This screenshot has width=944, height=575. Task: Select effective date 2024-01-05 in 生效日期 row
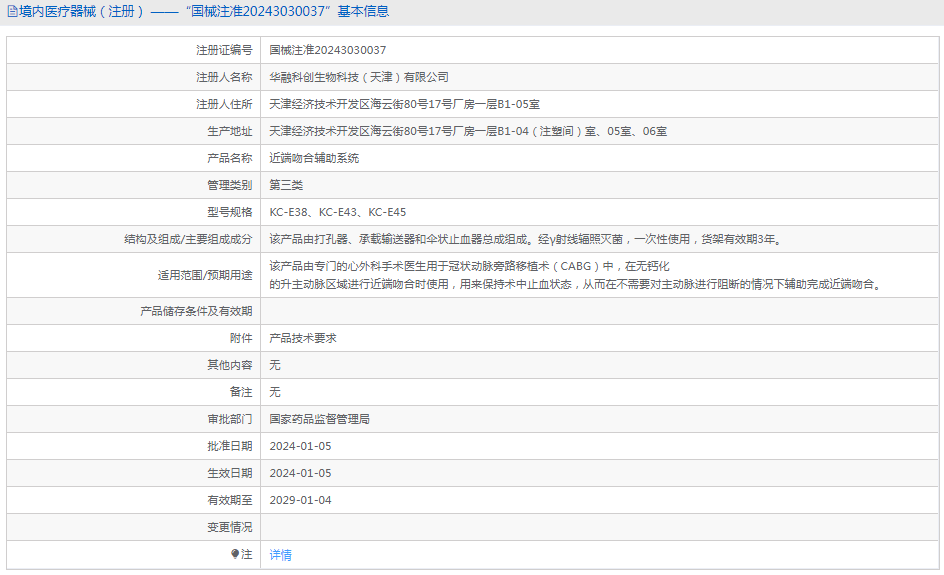300,473
